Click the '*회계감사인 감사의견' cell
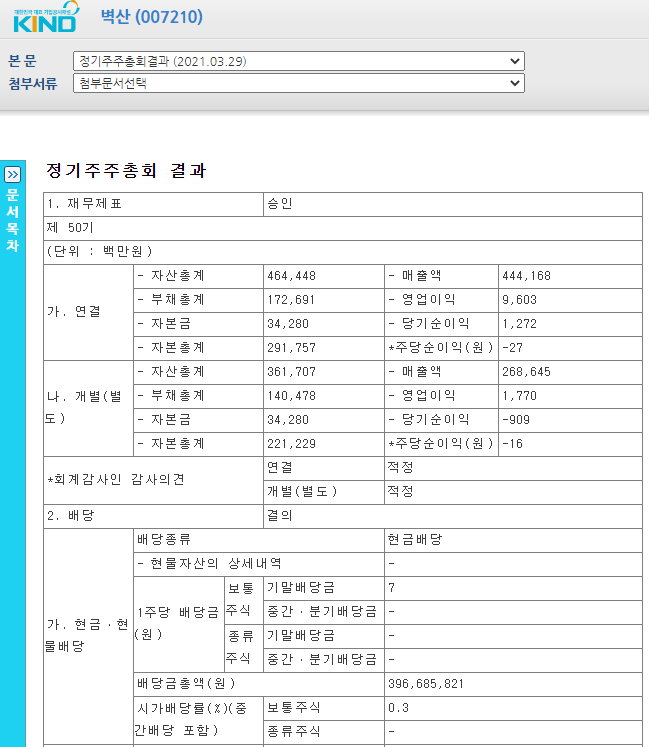Image resolution: width=649 pixels, height=747 pixels. click(x=153, y=480)
